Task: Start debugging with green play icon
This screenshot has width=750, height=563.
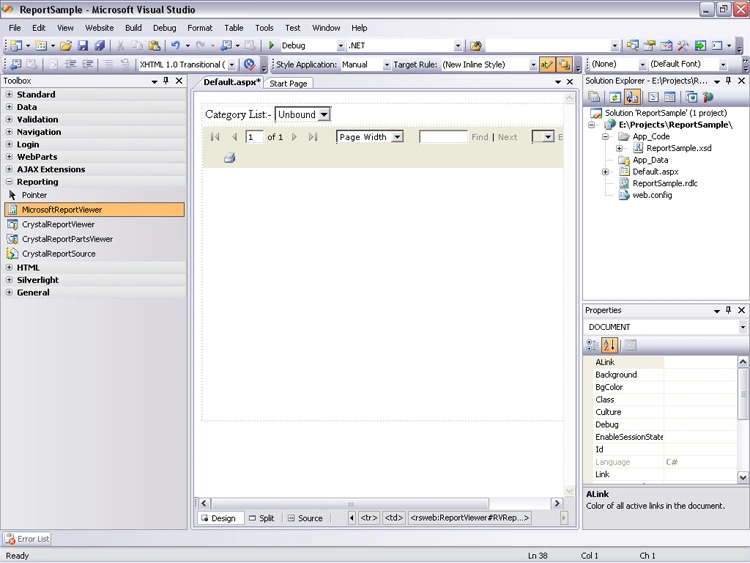Action: click(271, 45)
